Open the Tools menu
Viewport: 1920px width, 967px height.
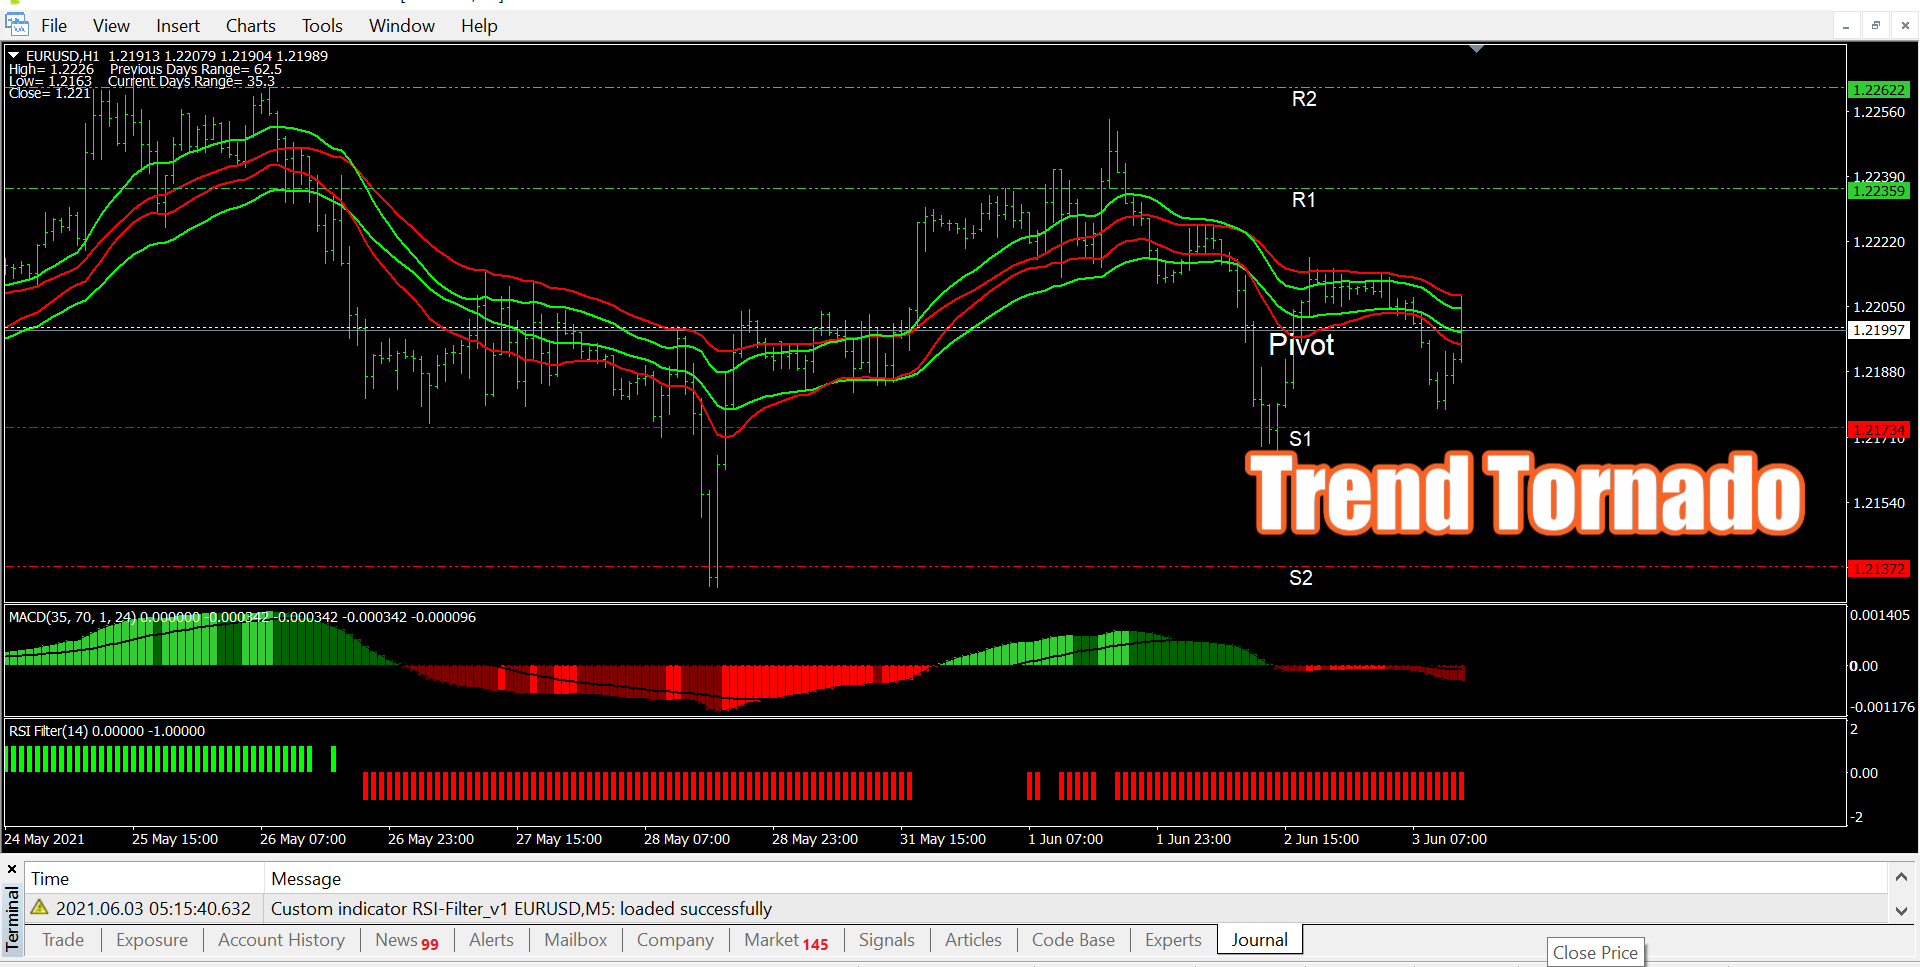pos(322,26)
